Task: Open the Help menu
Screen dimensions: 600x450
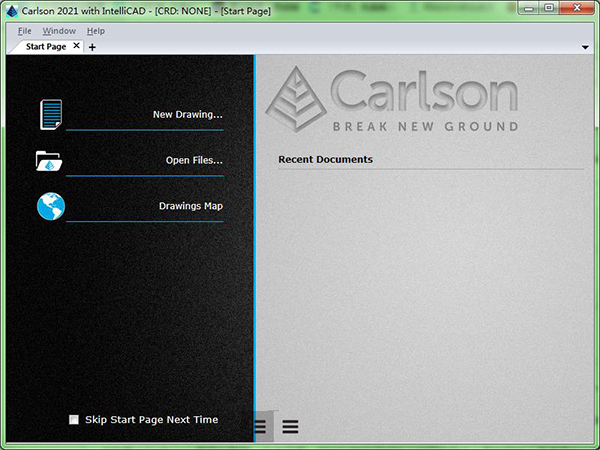Action: [x=95, y=31]
